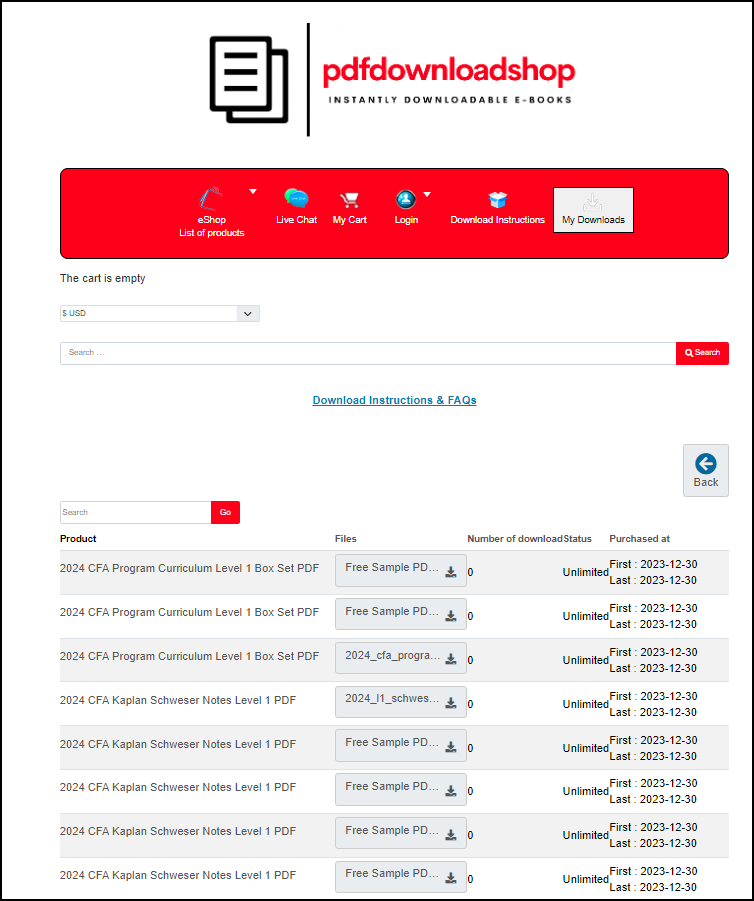Image resolution: width=754 pixels, height=901 pixels.
Task: Click the Login user icon
Action: click(x=406, y=198)
